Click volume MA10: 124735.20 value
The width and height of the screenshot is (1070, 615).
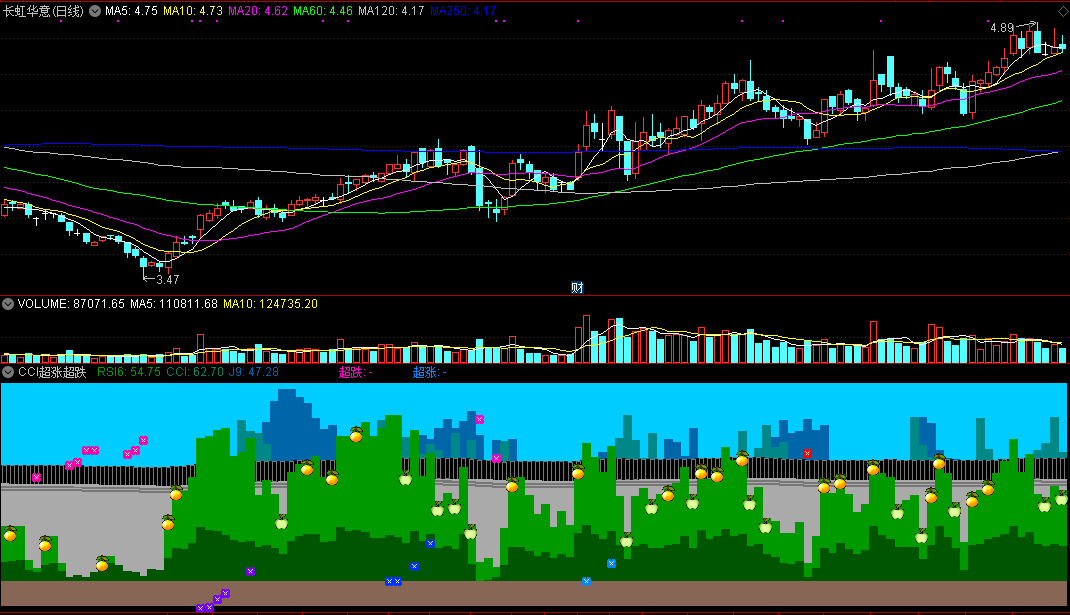[270, 304]
